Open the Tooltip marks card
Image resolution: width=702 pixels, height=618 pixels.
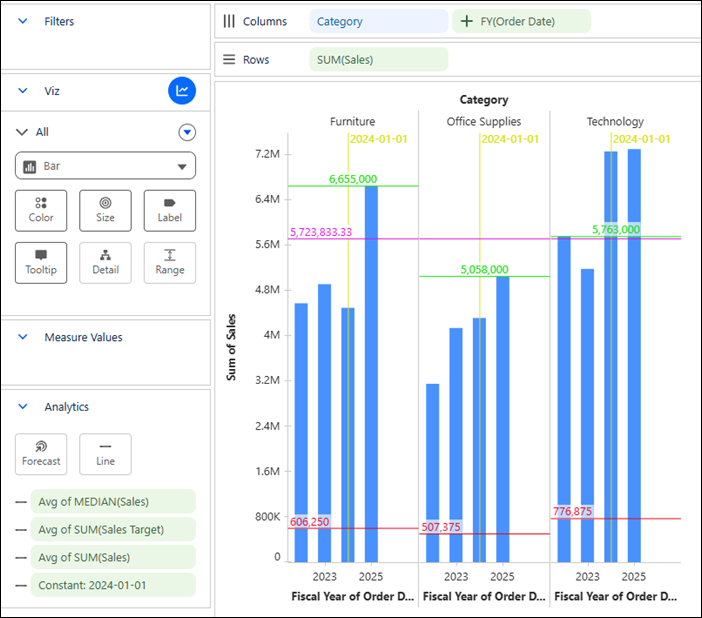tap(41, 263)
